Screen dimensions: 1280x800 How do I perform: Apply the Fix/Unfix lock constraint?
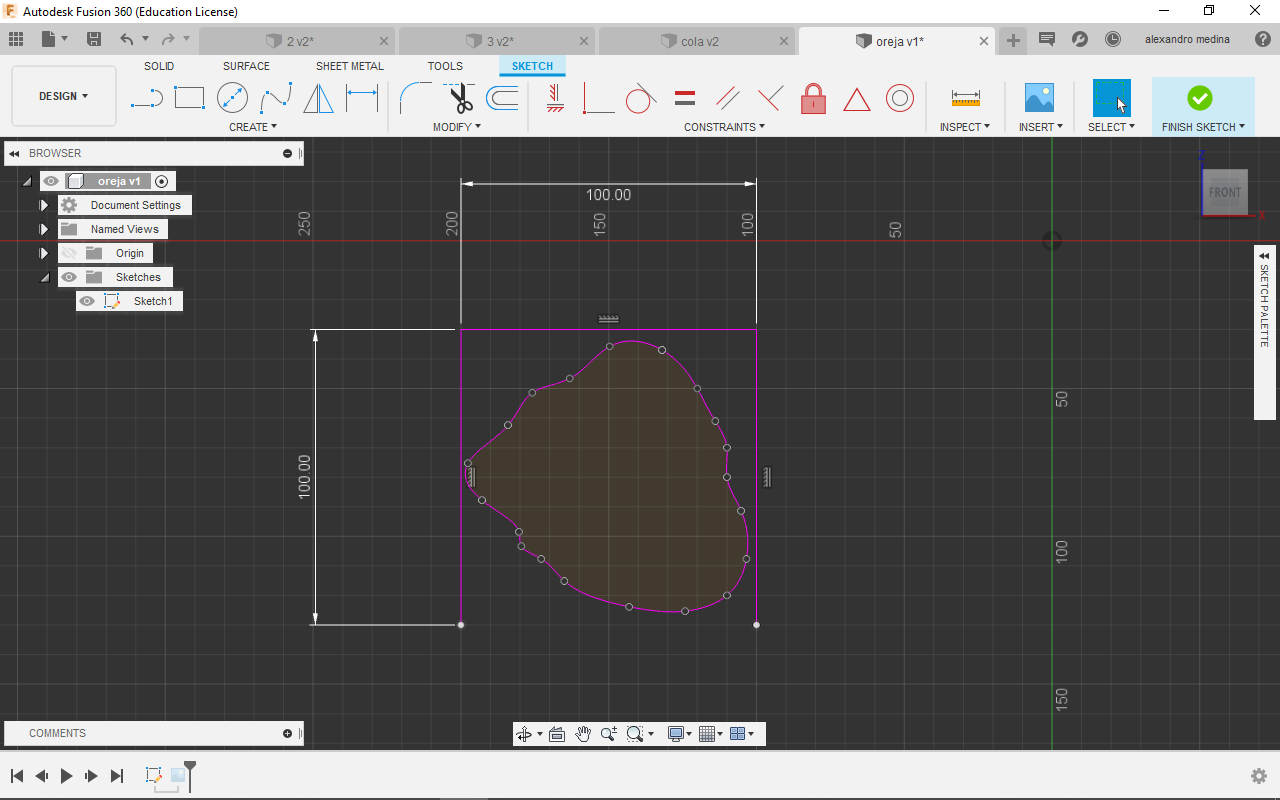(x=813, y=98)
